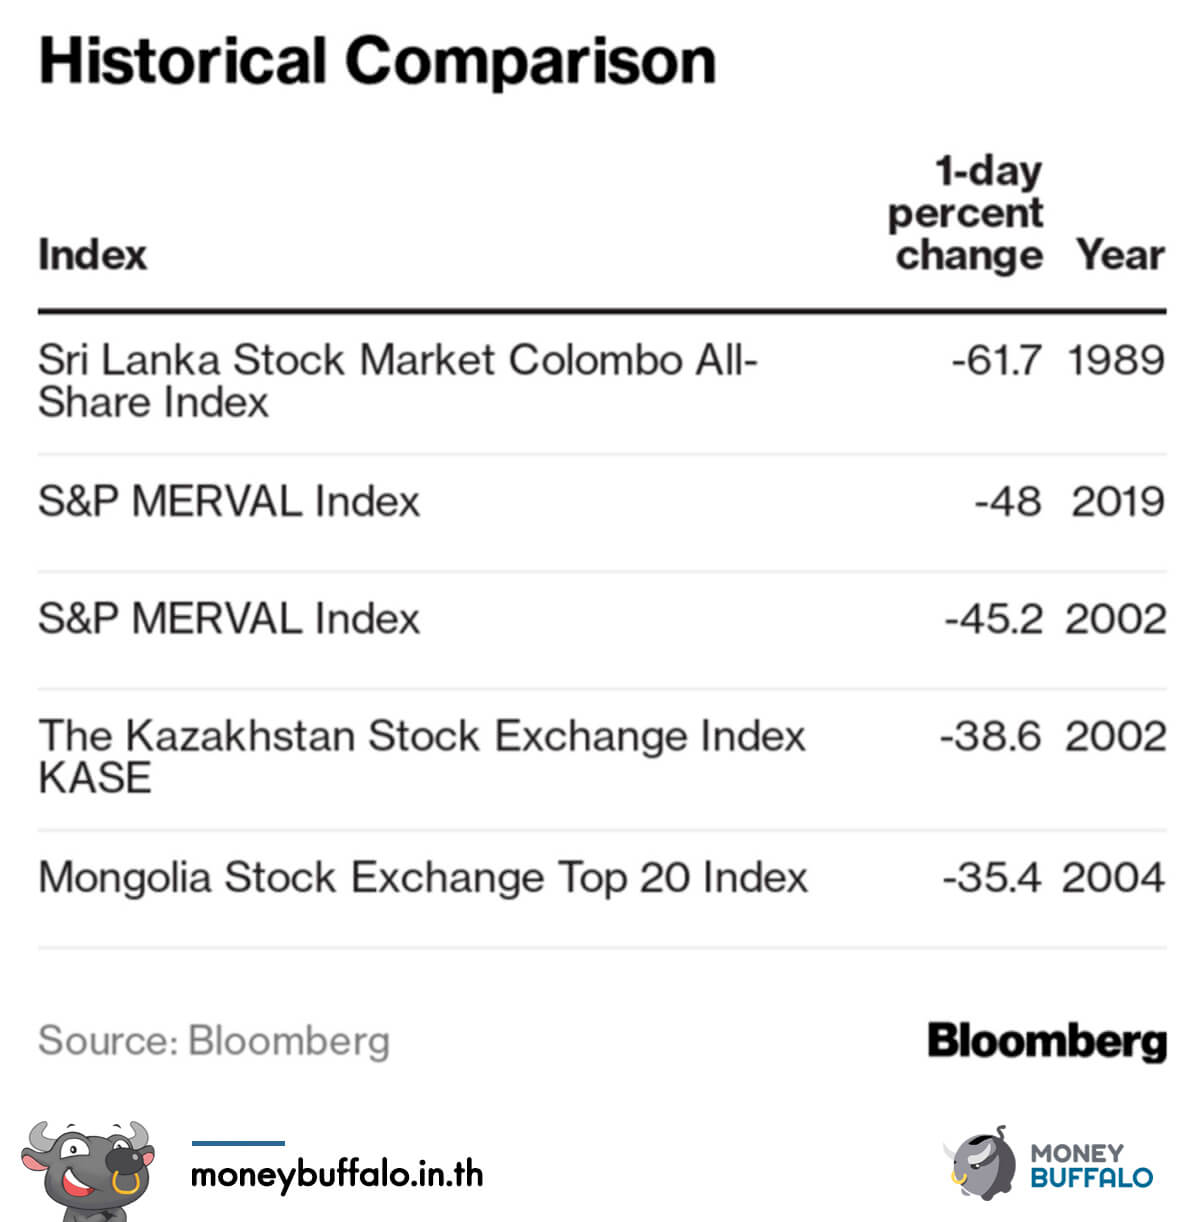Select the Year column header
The image size is (1200, 1222).
pos(1120,255)
